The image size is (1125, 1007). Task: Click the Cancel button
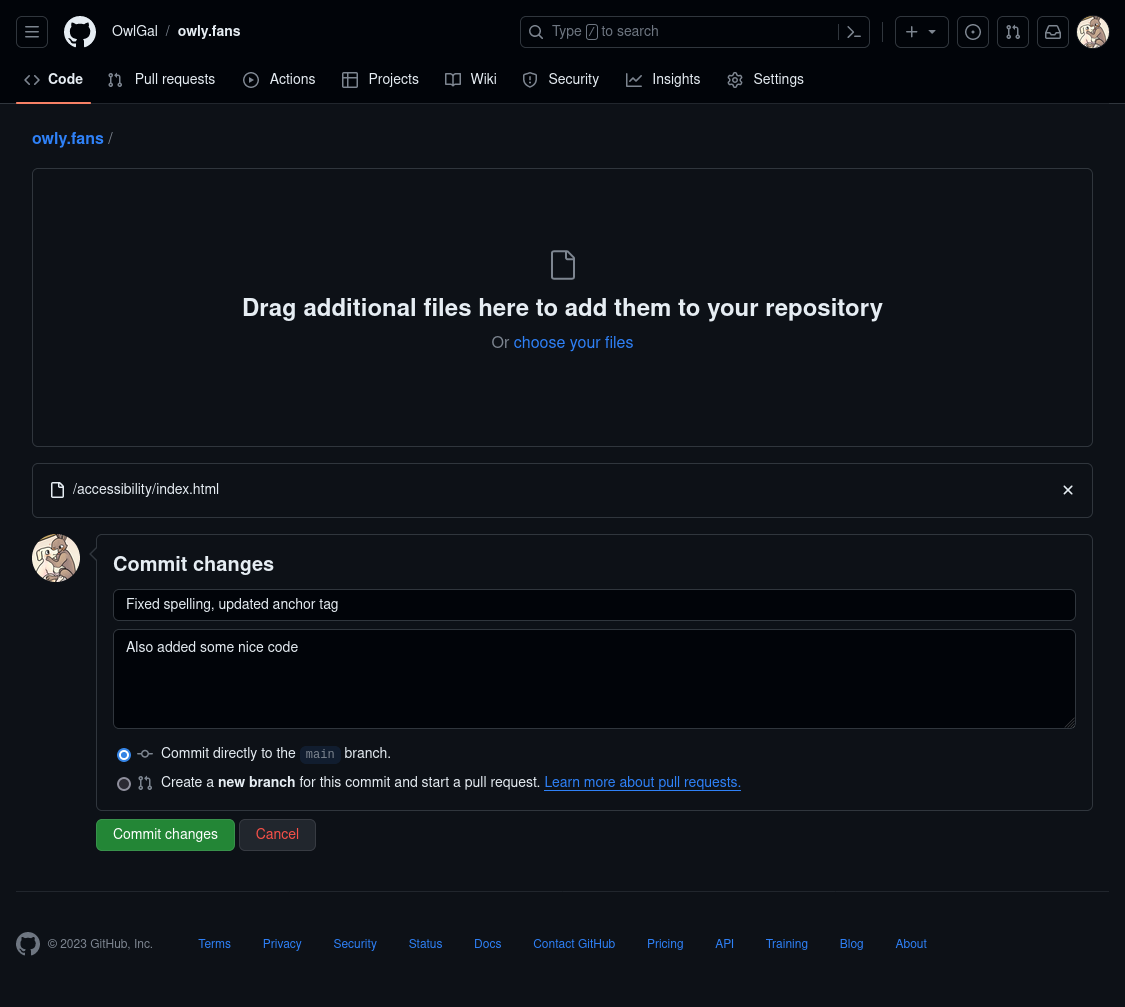coord(277,835)
